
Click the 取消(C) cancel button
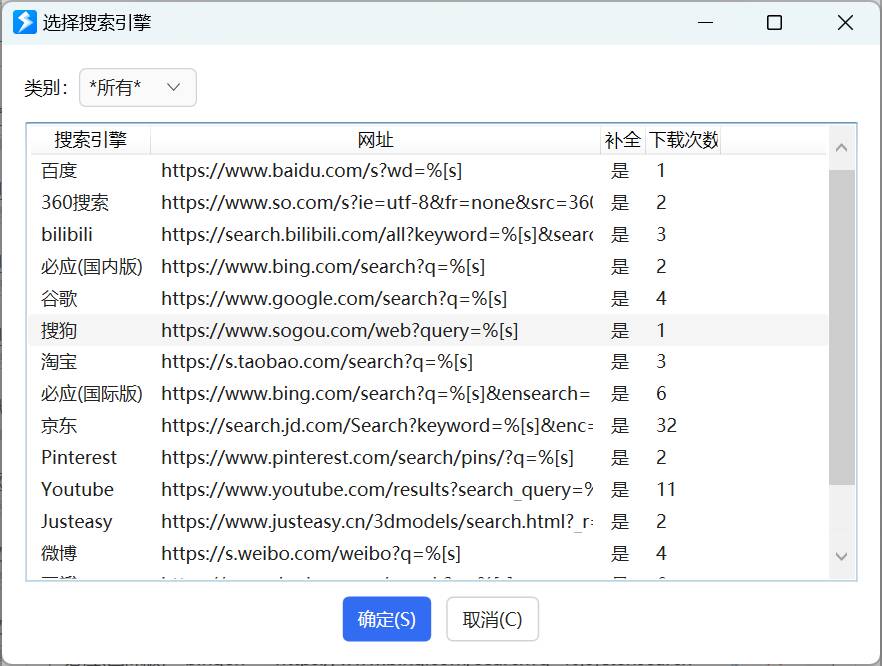[x=492, y=619]
